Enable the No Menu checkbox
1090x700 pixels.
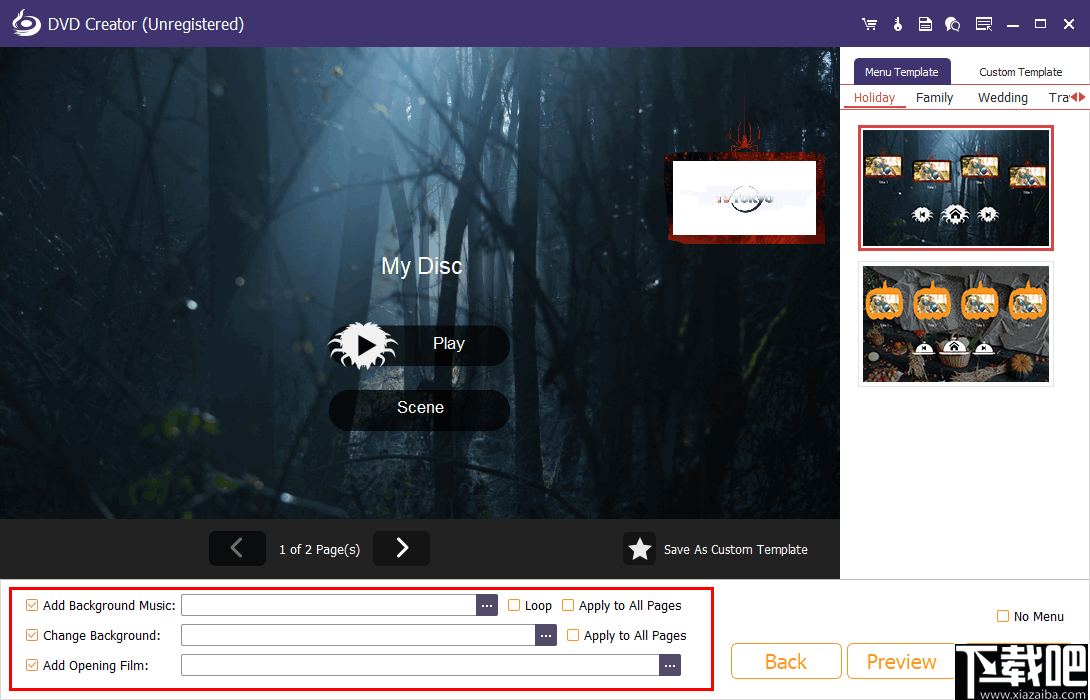[1001, 616]
